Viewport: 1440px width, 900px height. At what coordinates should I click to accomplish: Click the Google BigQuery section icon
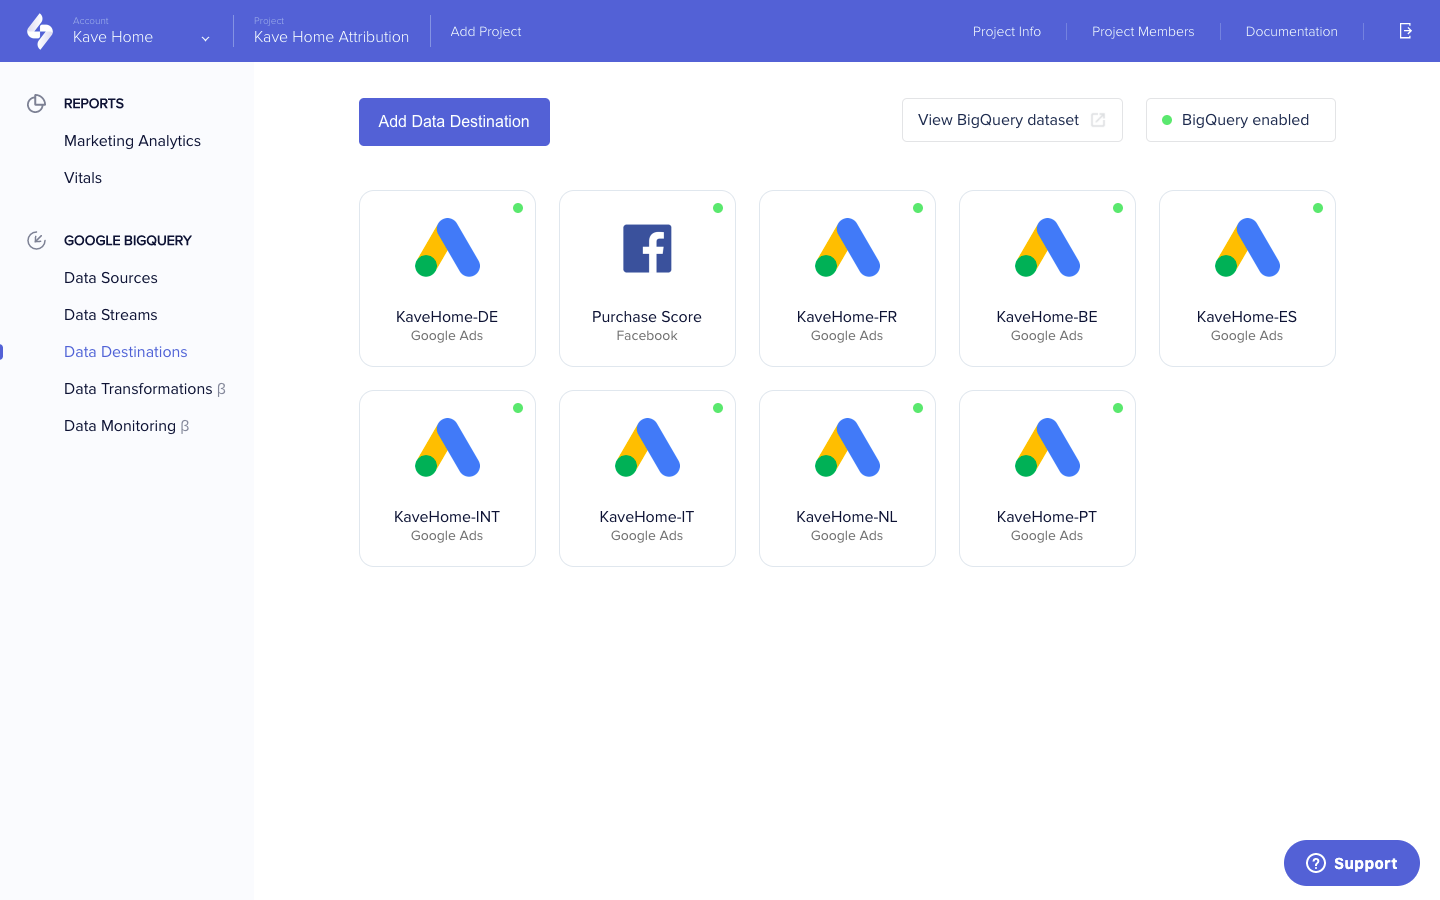pyautogui.click(x=36, y=240)
